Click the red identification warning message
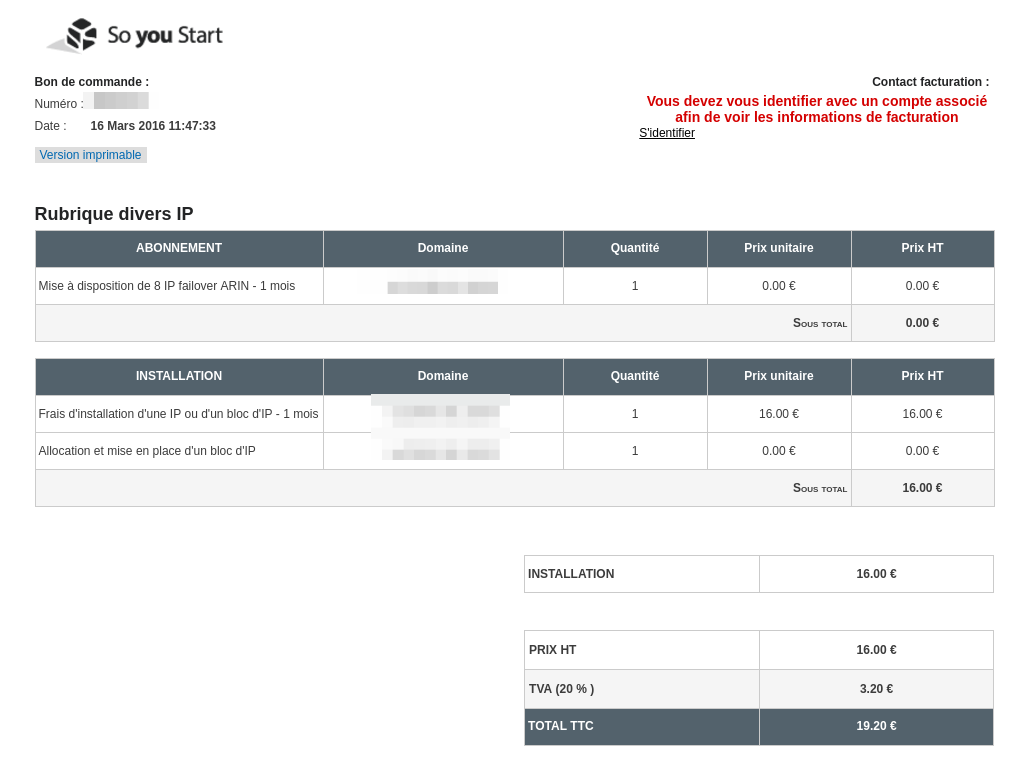1016x758 pixels. (x=816, y=109)
